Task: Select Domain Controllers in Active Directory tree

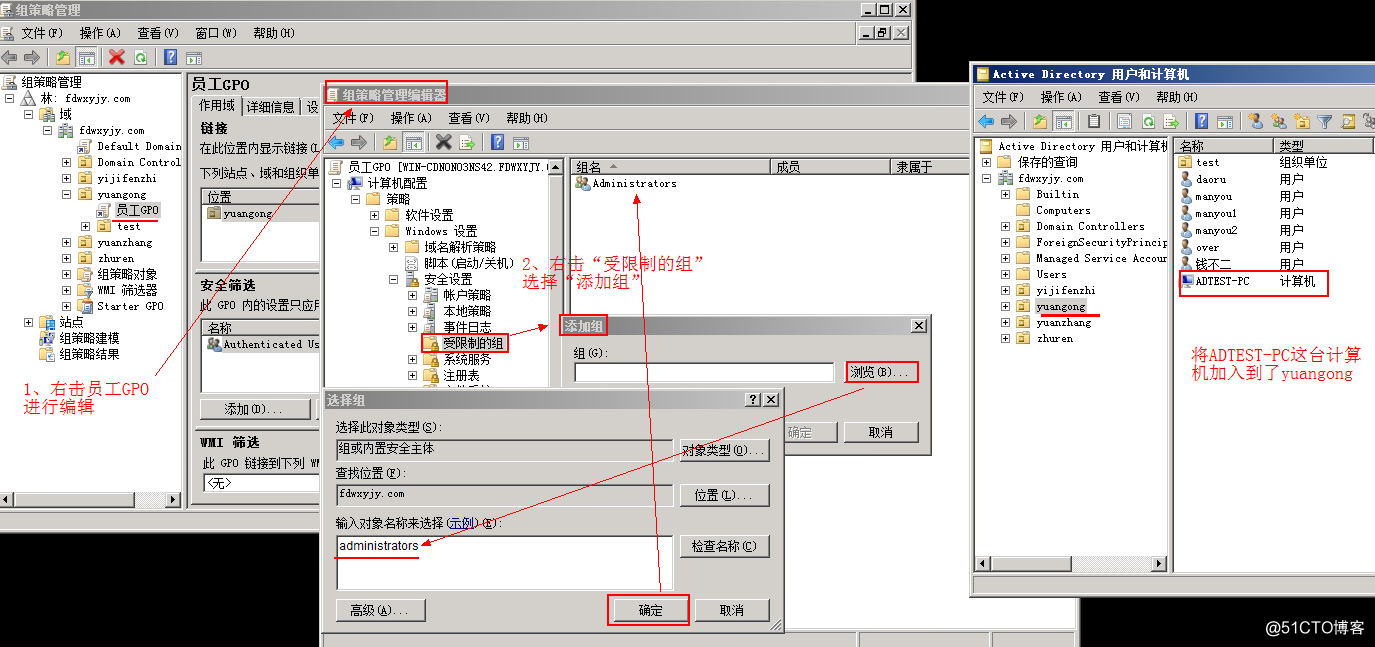Action: coord(1090,226)
